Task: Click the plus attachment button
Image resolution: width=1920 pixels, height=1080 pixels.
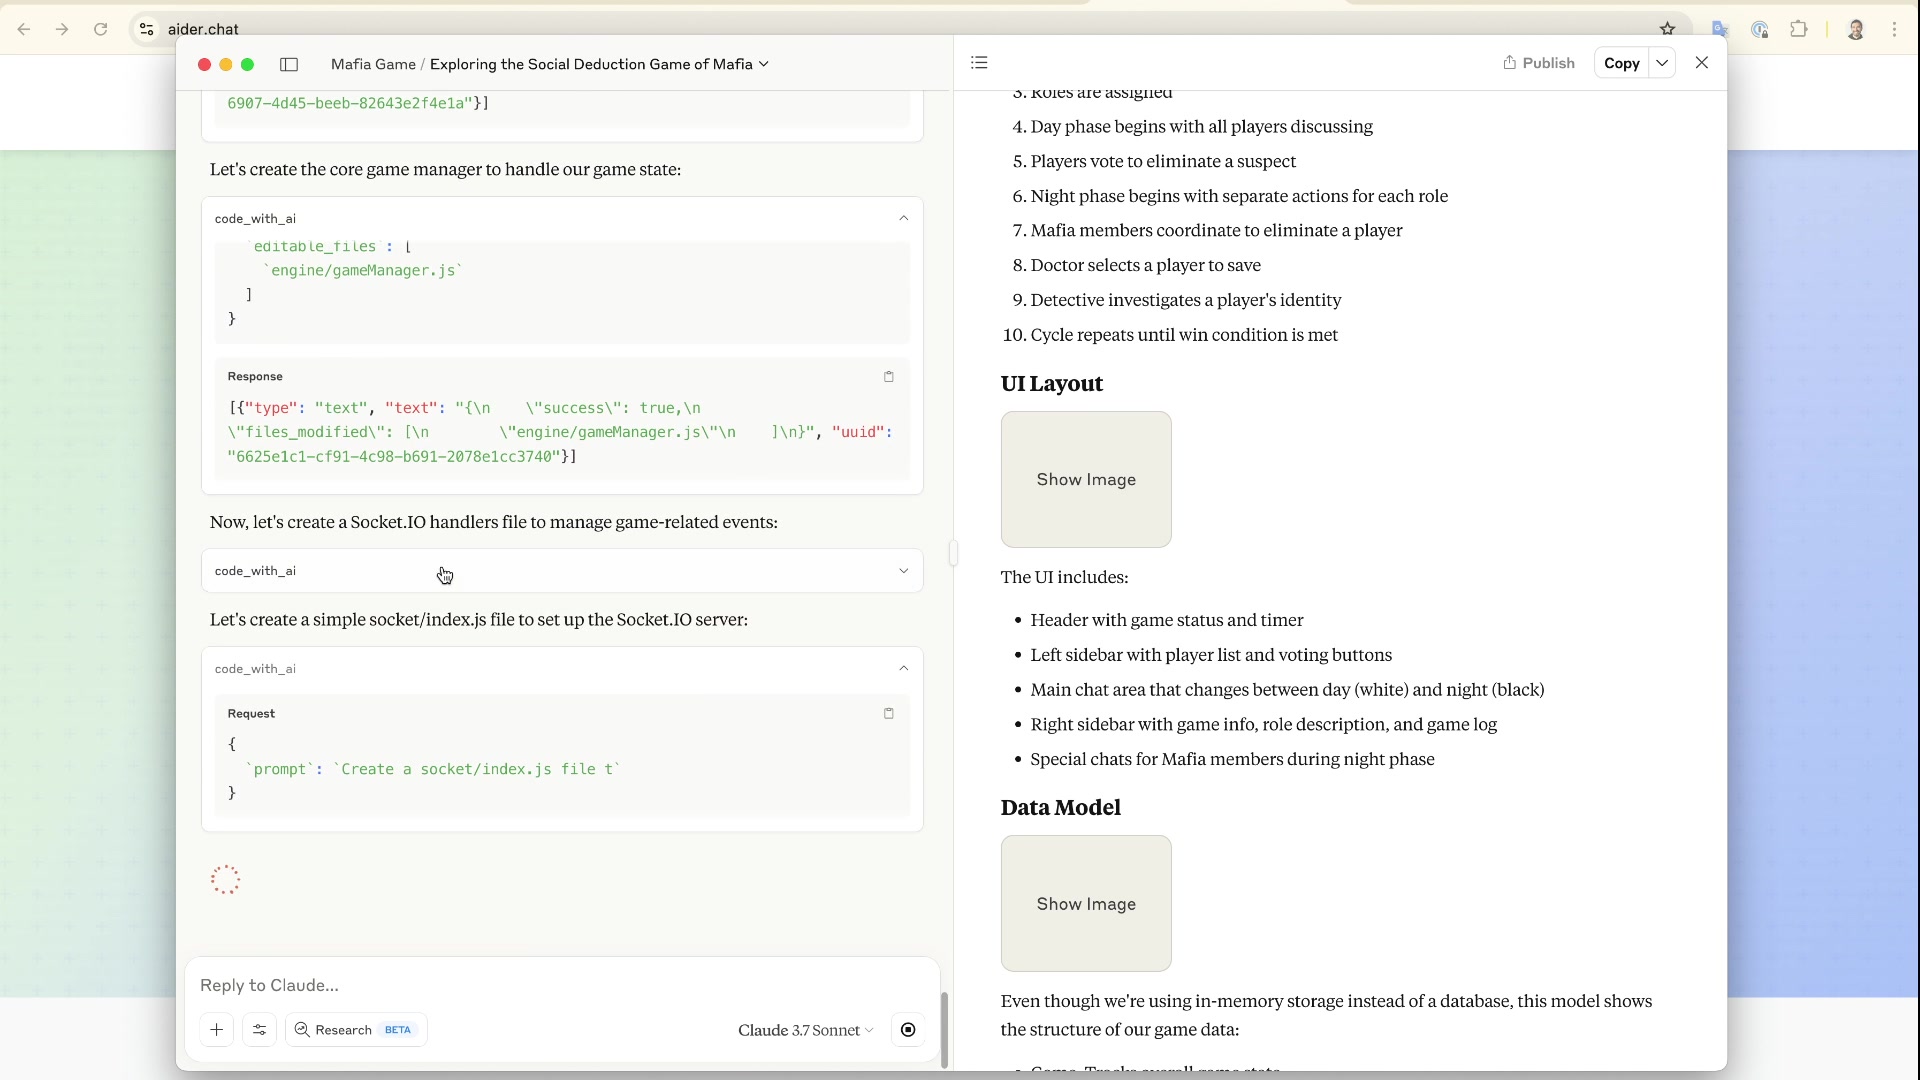Action: pyautogui.click(x=216, y=1030)
